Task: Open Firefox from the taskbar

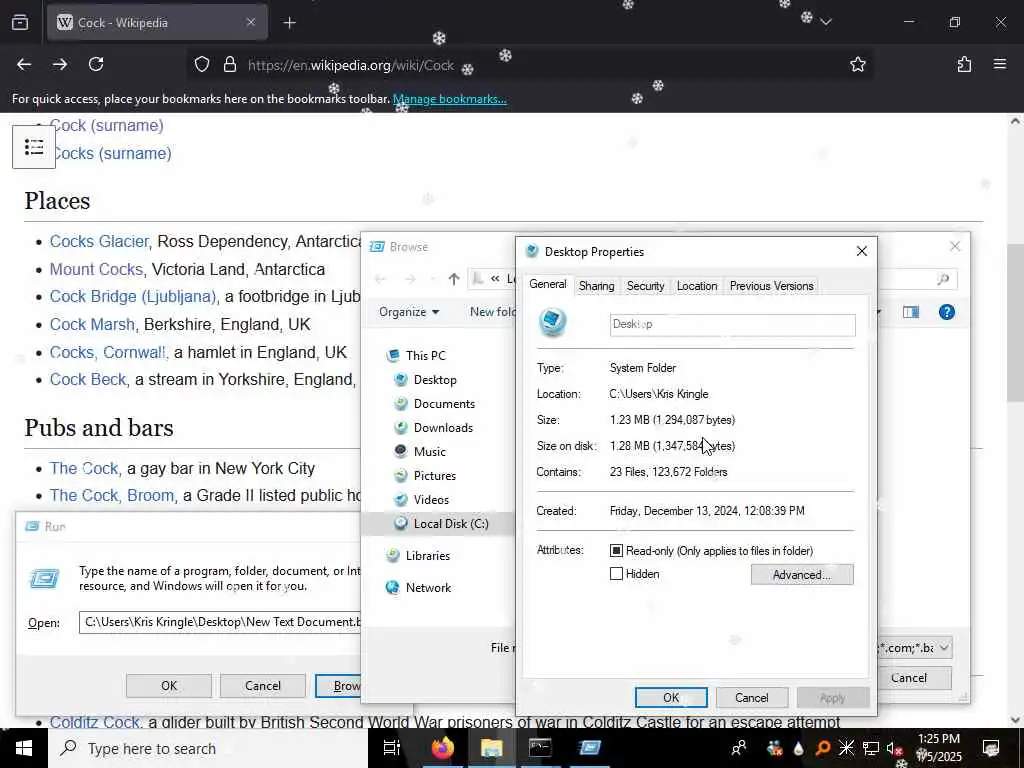Action: (442, 748)
